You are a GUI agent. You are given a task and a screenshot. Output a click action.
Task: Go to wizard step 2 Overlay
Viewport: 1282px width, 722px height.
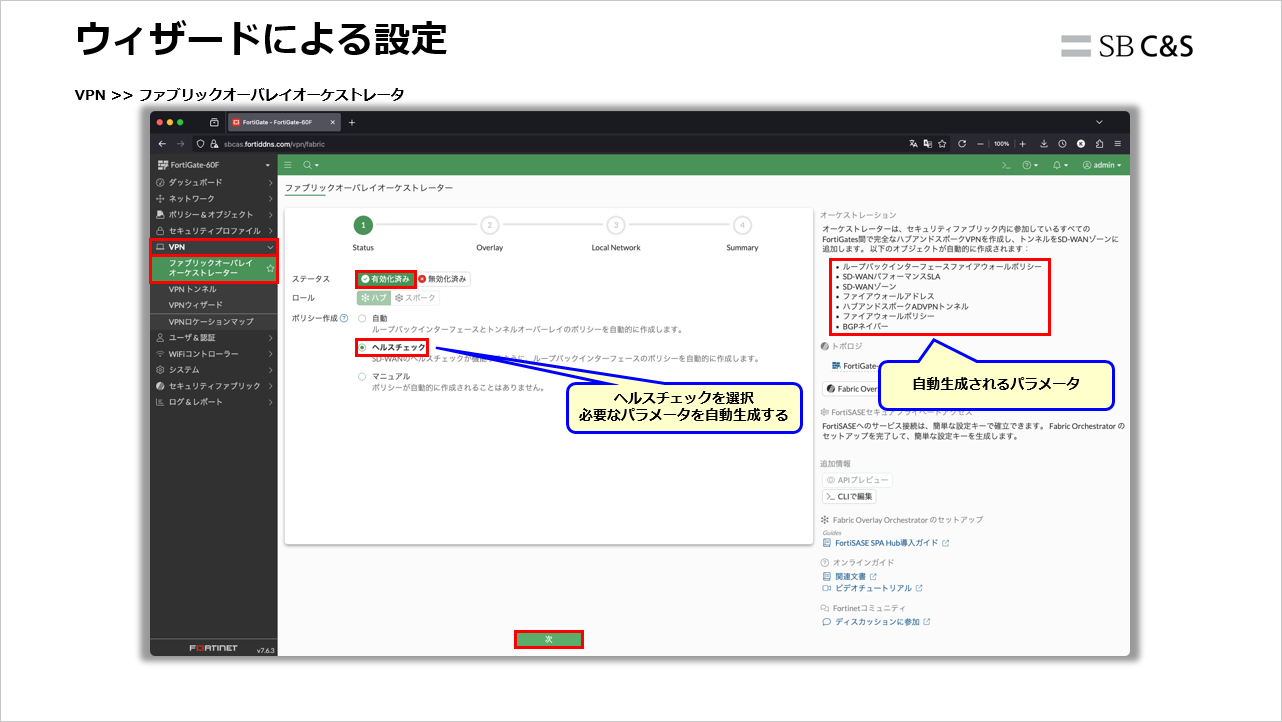click(x=489, y=225)
